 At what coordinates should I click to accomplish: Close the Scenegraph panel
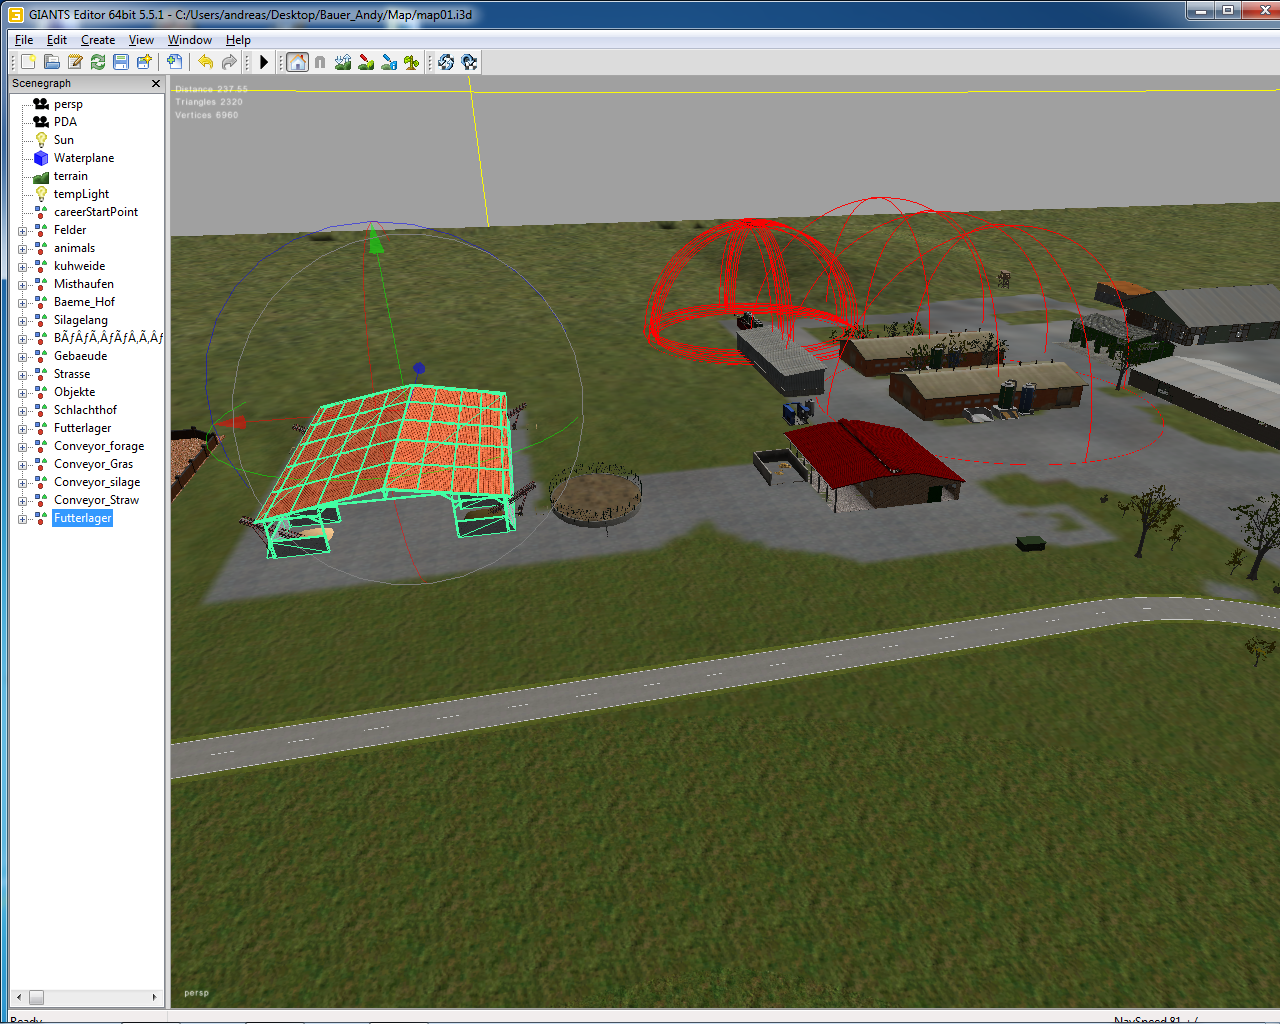[x=156, y=84]
